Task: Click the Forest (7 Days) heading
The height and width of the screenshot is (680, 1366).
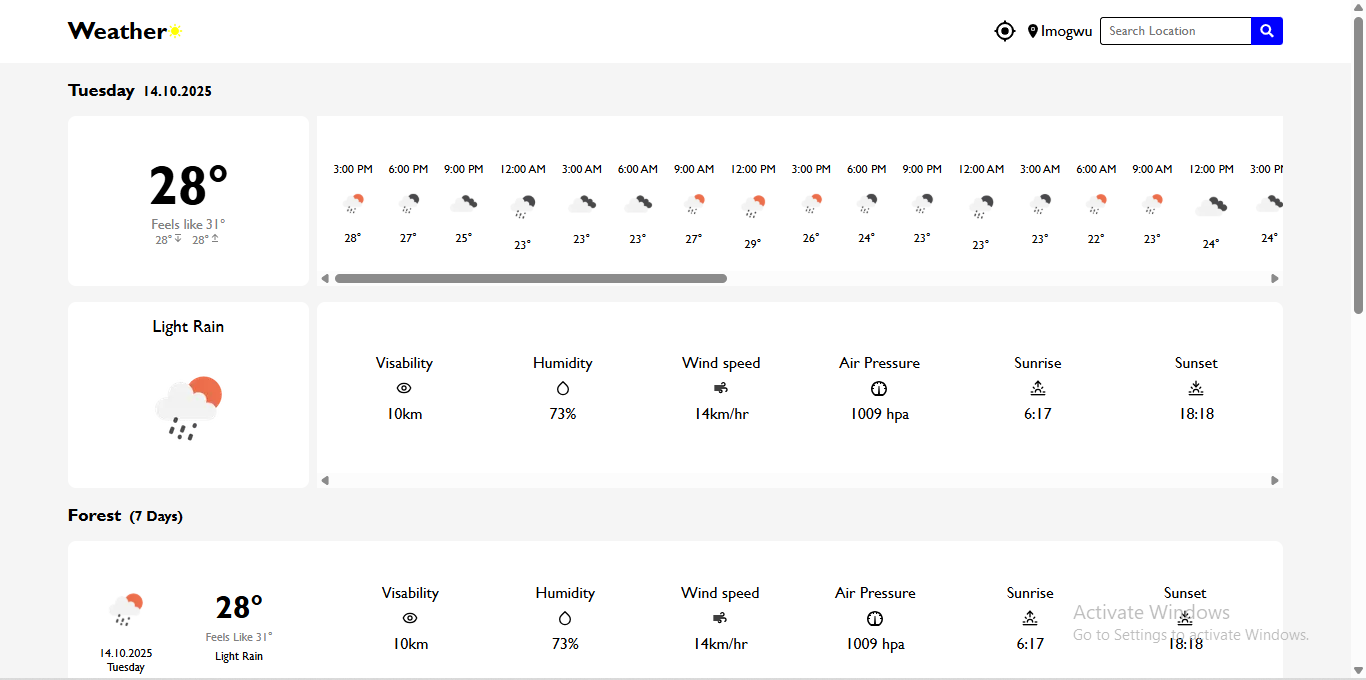Action: coord(125,516)
